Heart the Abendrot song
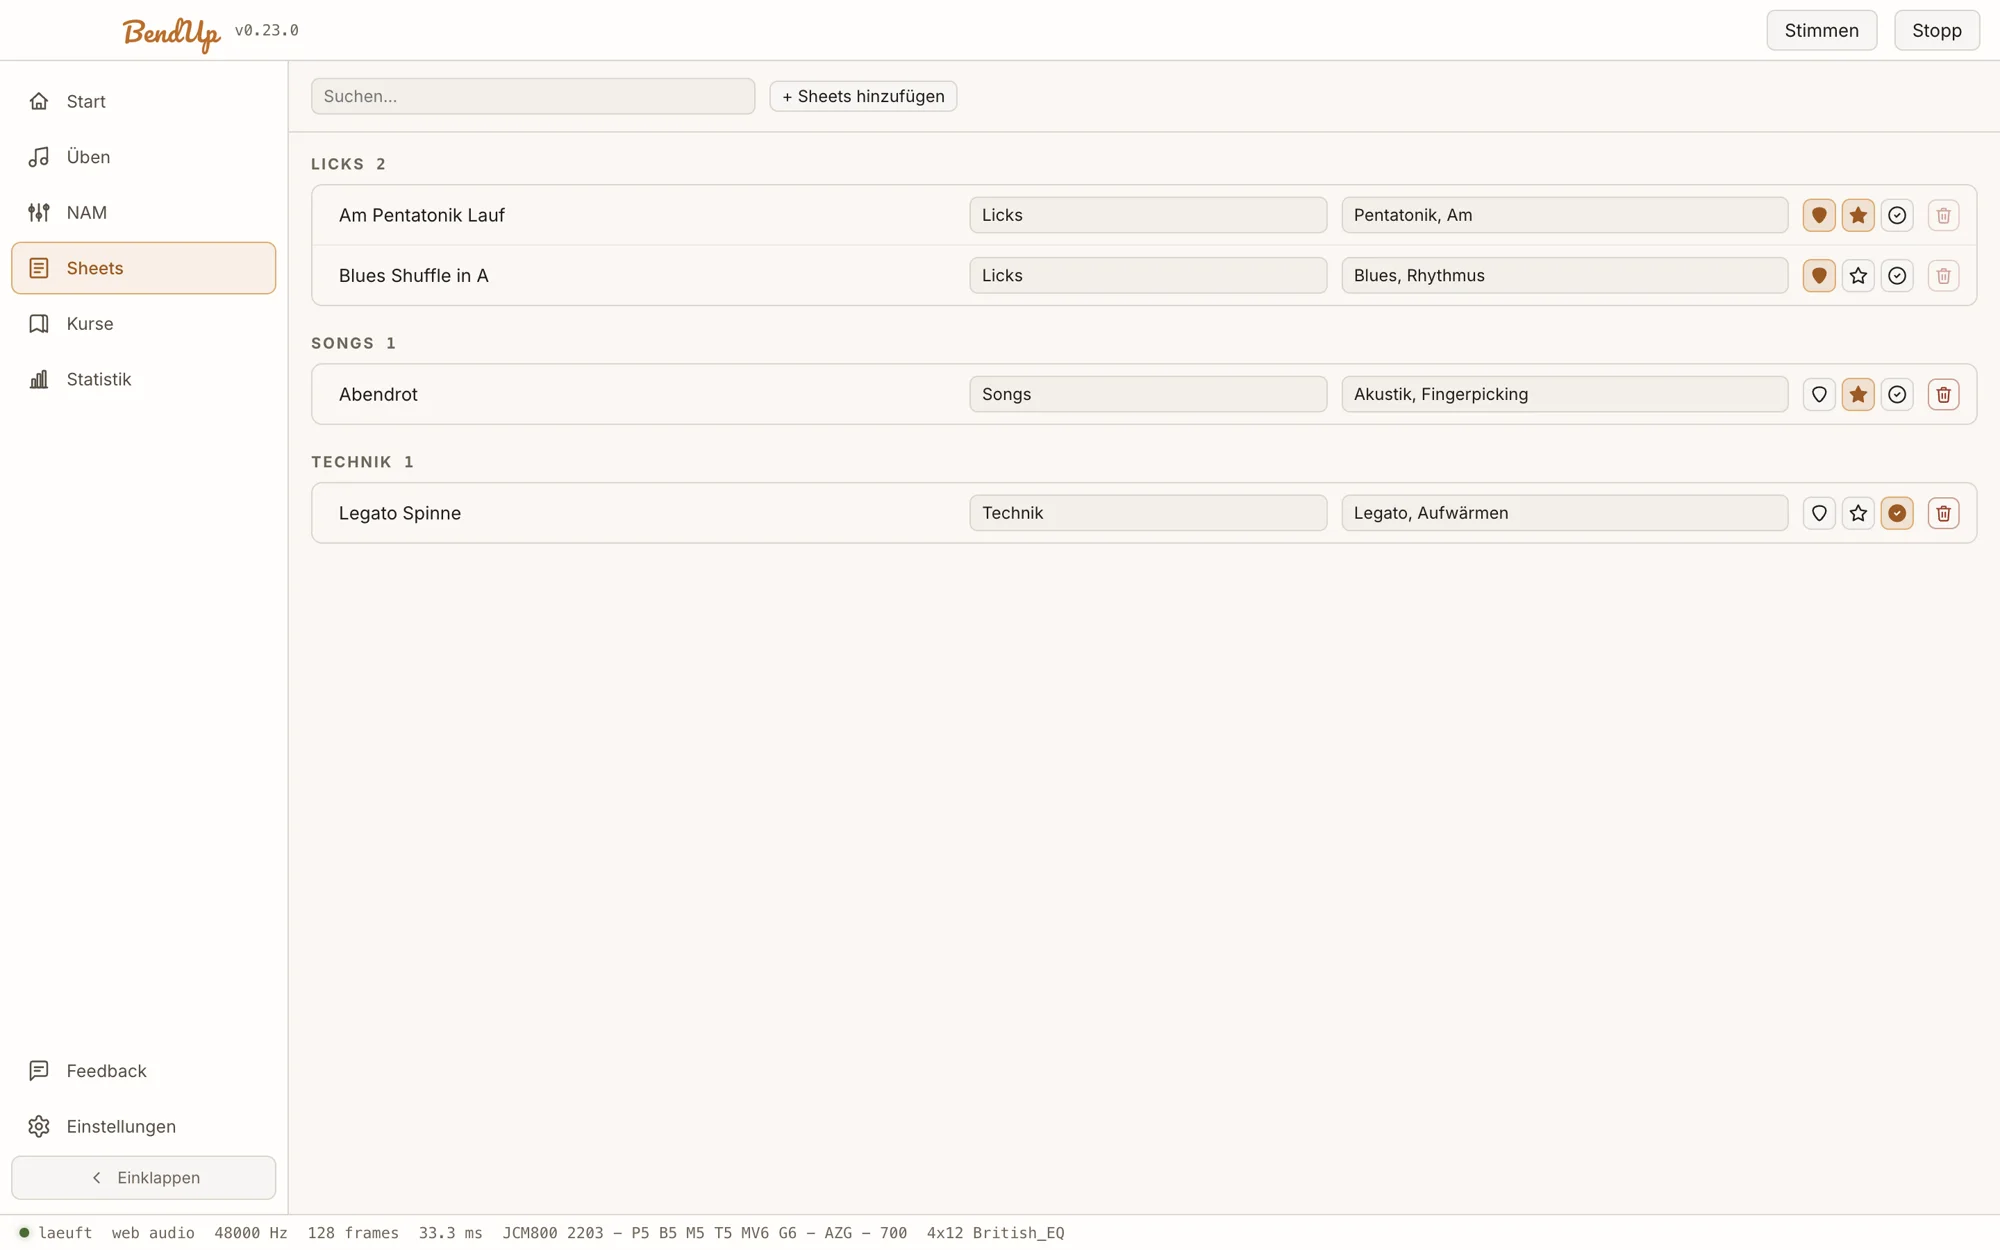 click(1819, 394)
